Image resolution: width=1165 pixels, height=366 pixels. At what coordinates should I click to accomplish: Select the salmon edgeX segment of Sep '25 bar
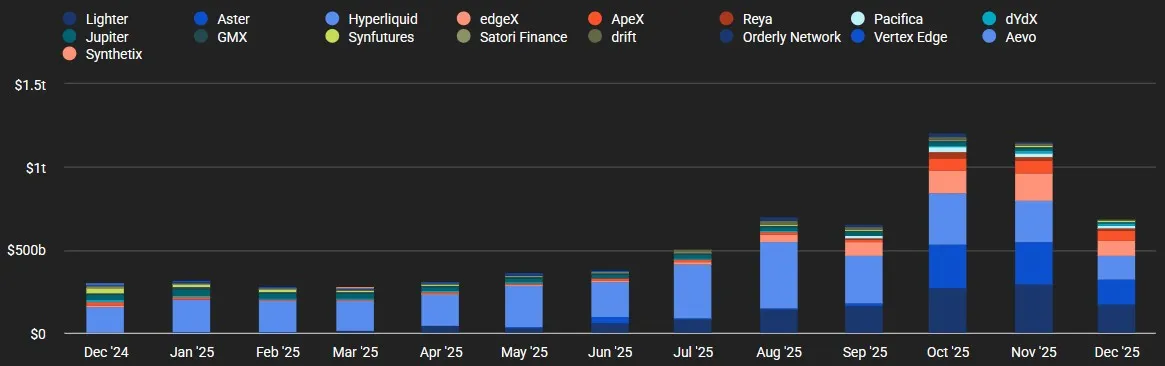(x=863, y=248)
